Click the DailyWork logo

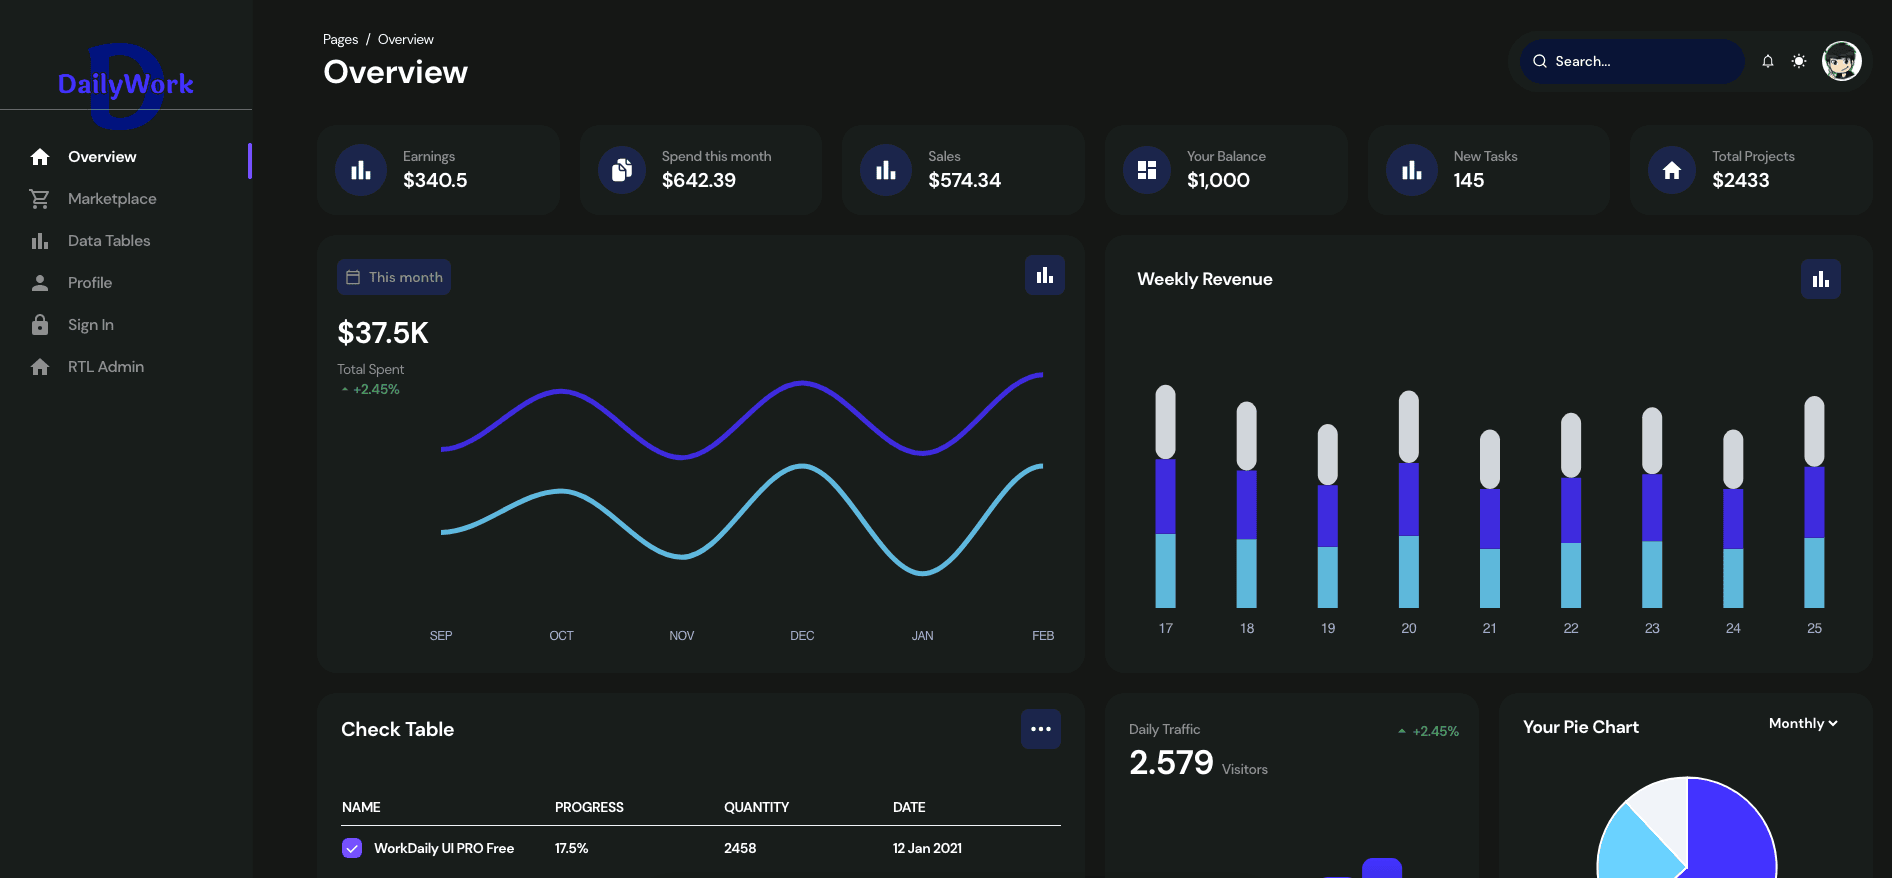[x=126, y=85]
